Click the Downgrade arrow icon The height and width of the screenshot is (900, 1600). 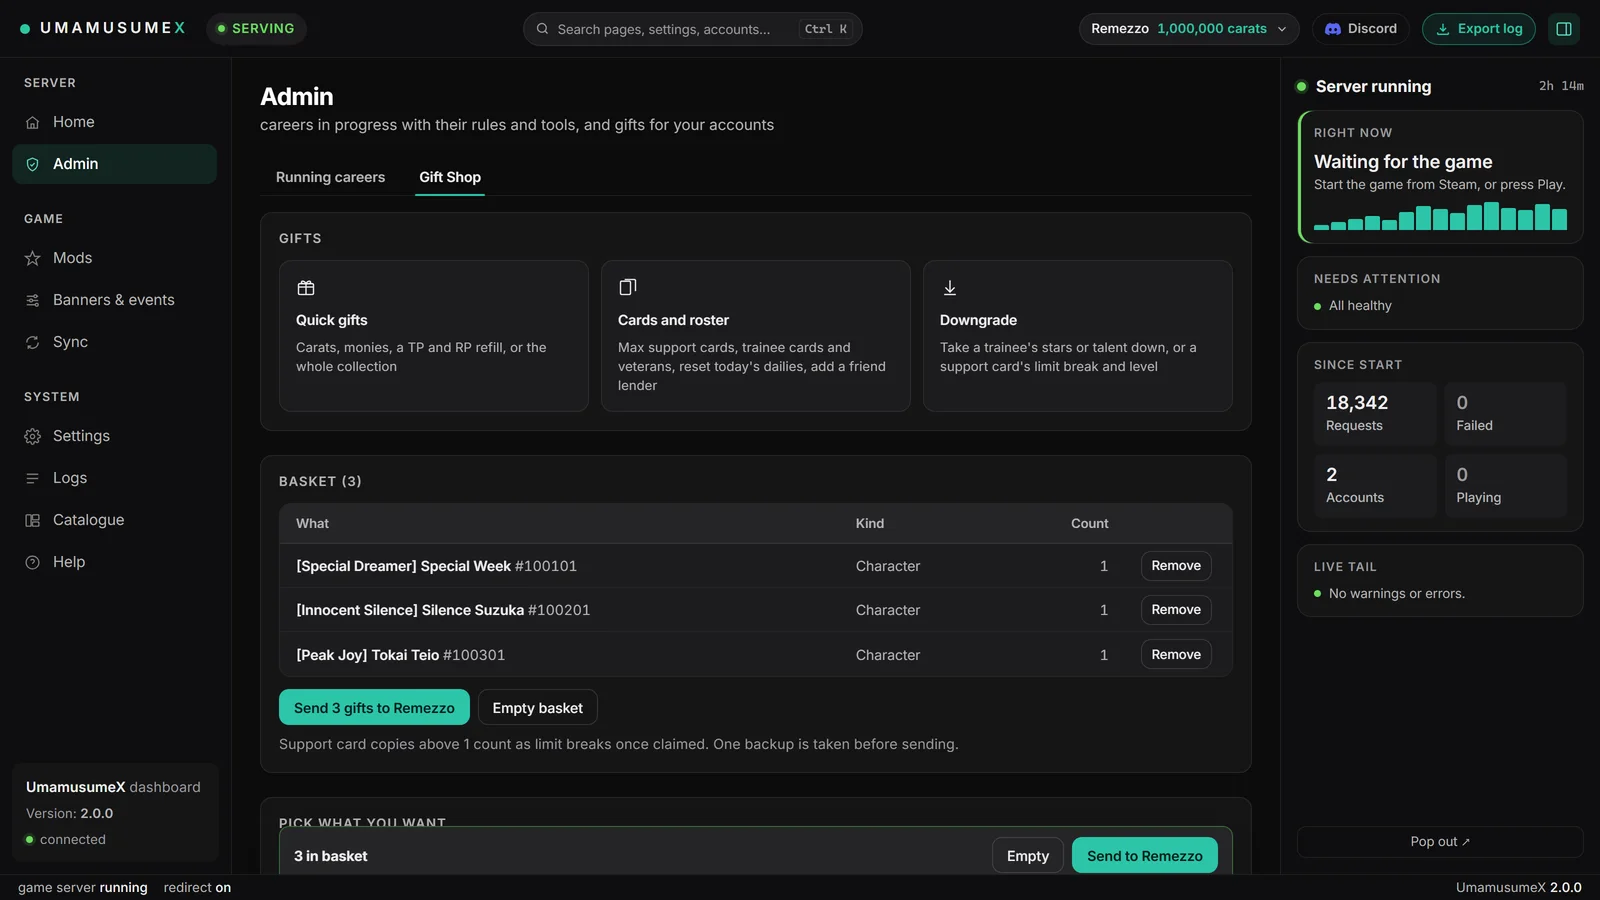click(x=950, y=288)
